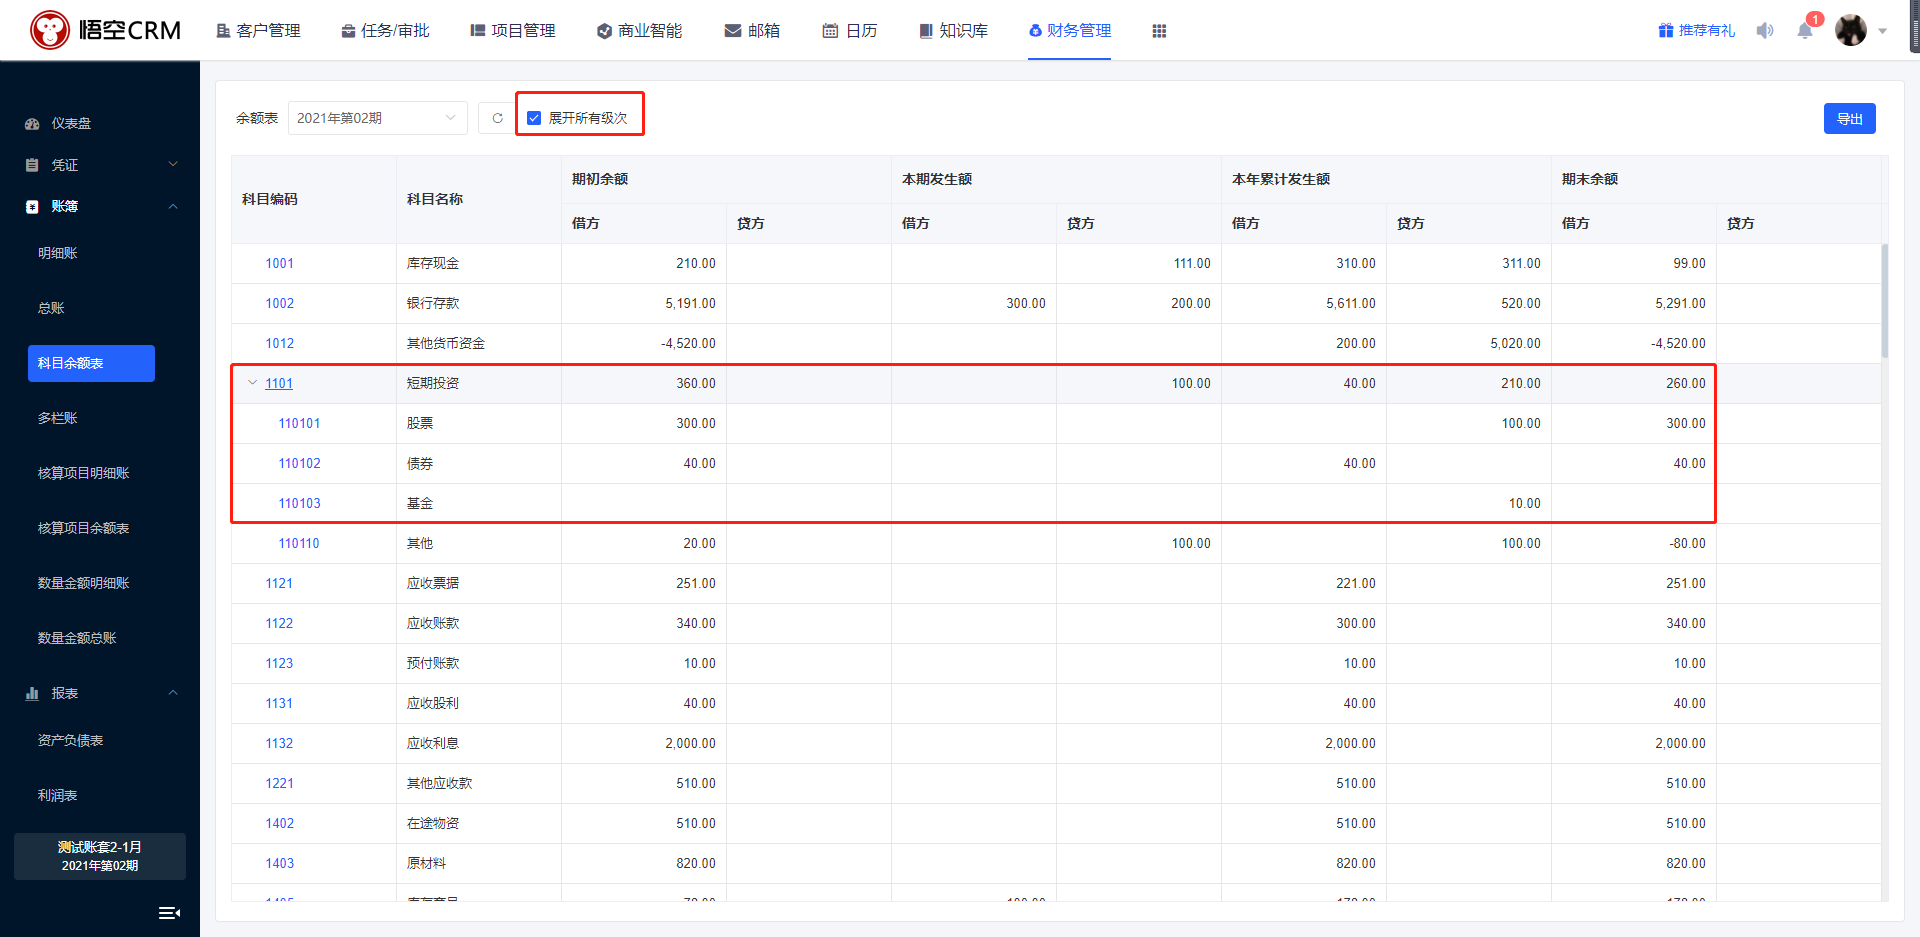Click the 推荐有礼 gift icon
This screenshot has width=1920, height=937.
click(x=1666, y=31)
